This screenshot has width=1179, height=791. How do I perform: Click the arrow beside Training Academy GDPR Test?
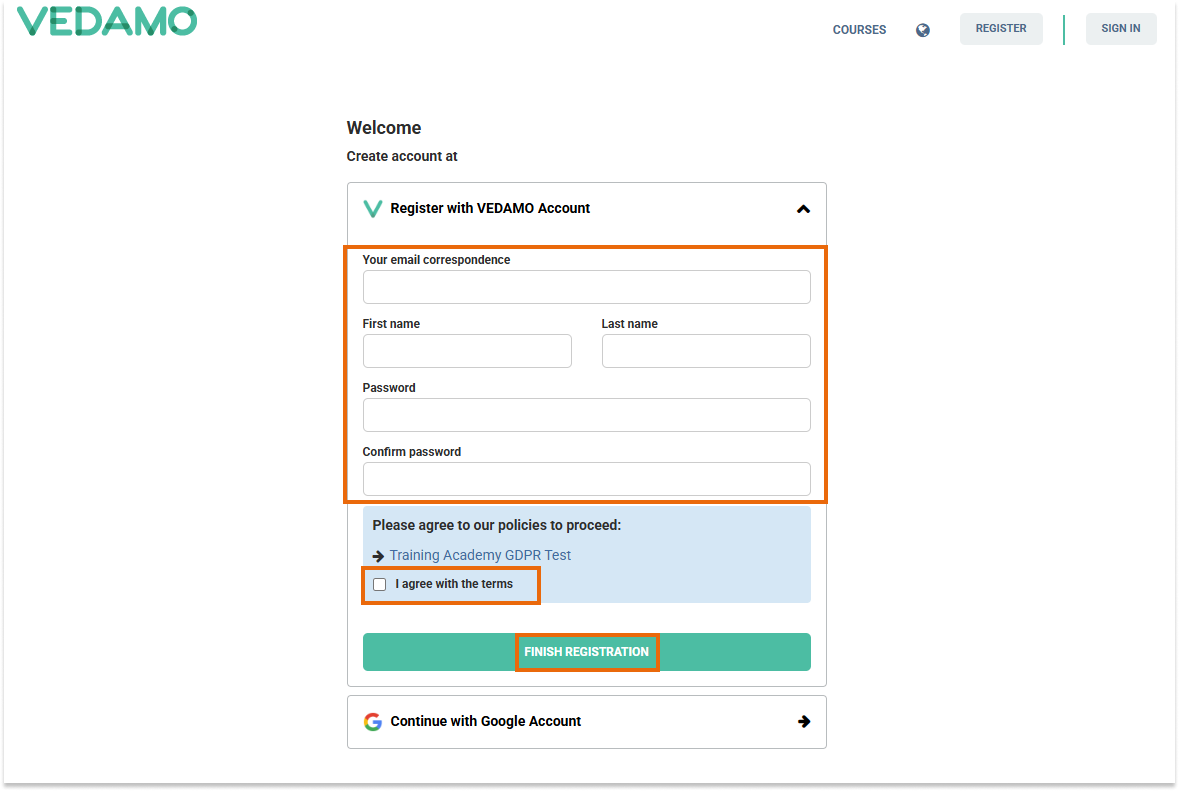[x=378, y=555]
